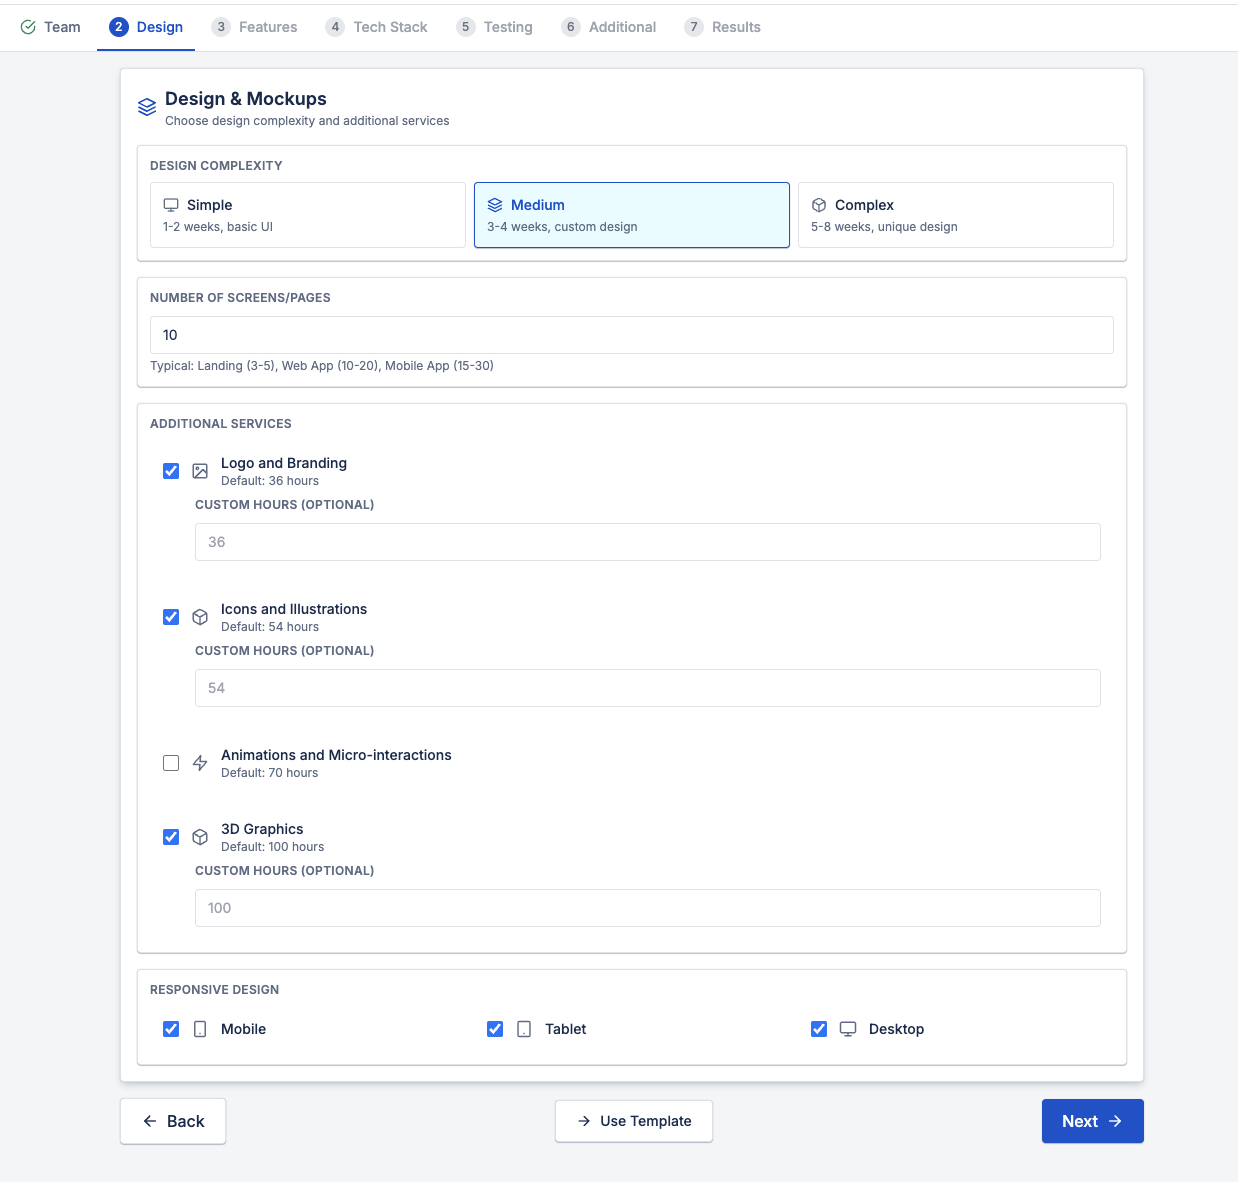The image size is (1238, 1182).
Task: Click the monitor icon on Simple complexity card
Action: [x=172, y=204]
